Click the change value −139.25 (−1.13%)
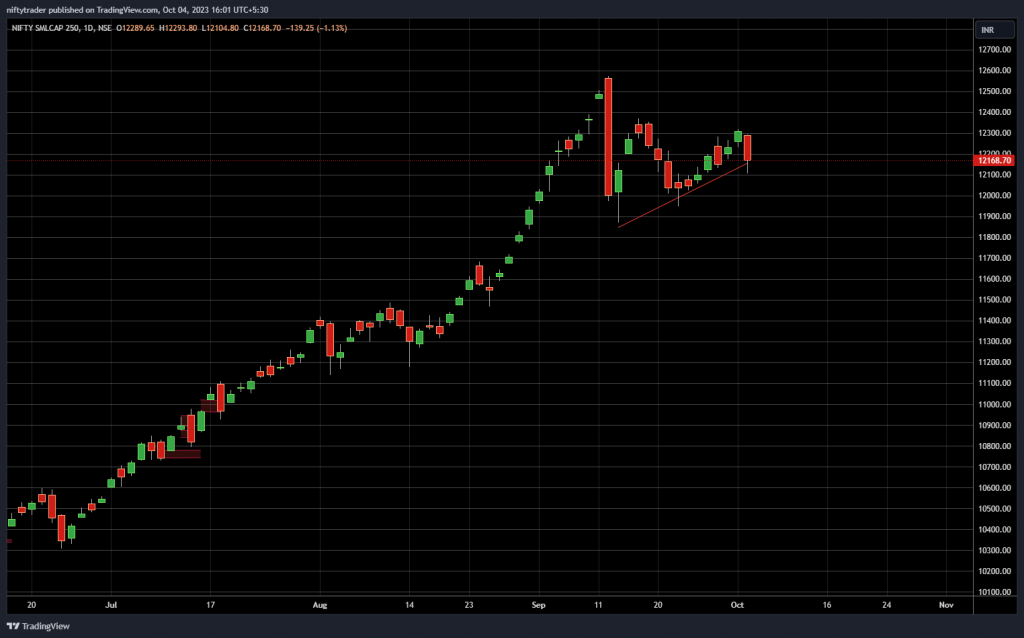 [x=317, y=28]
